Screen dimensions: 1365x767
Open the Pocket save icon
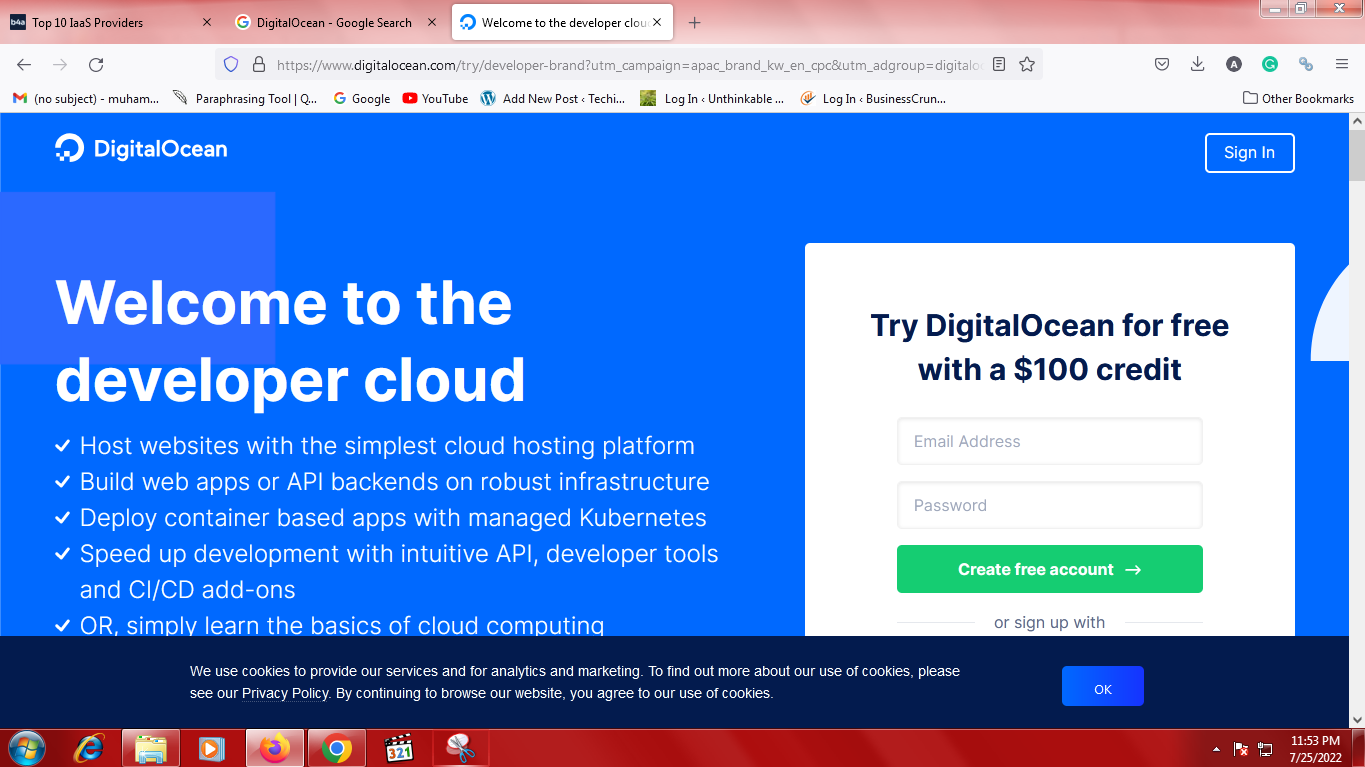1162,64
